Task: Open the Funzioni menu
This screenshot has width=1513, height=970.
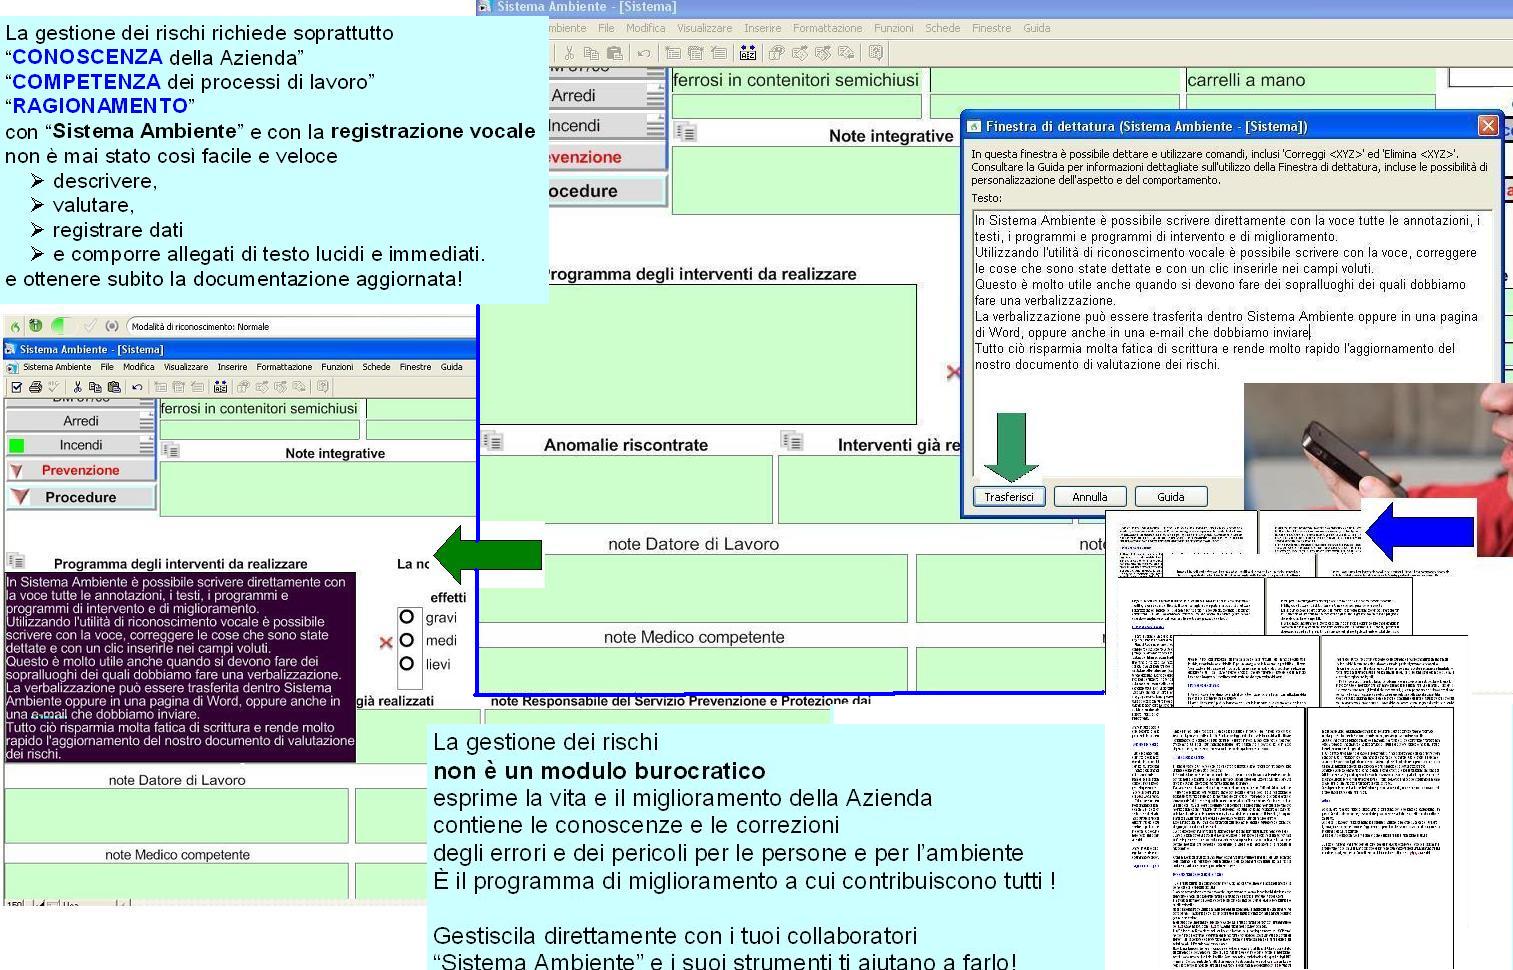Action: (x=338, y=367)
